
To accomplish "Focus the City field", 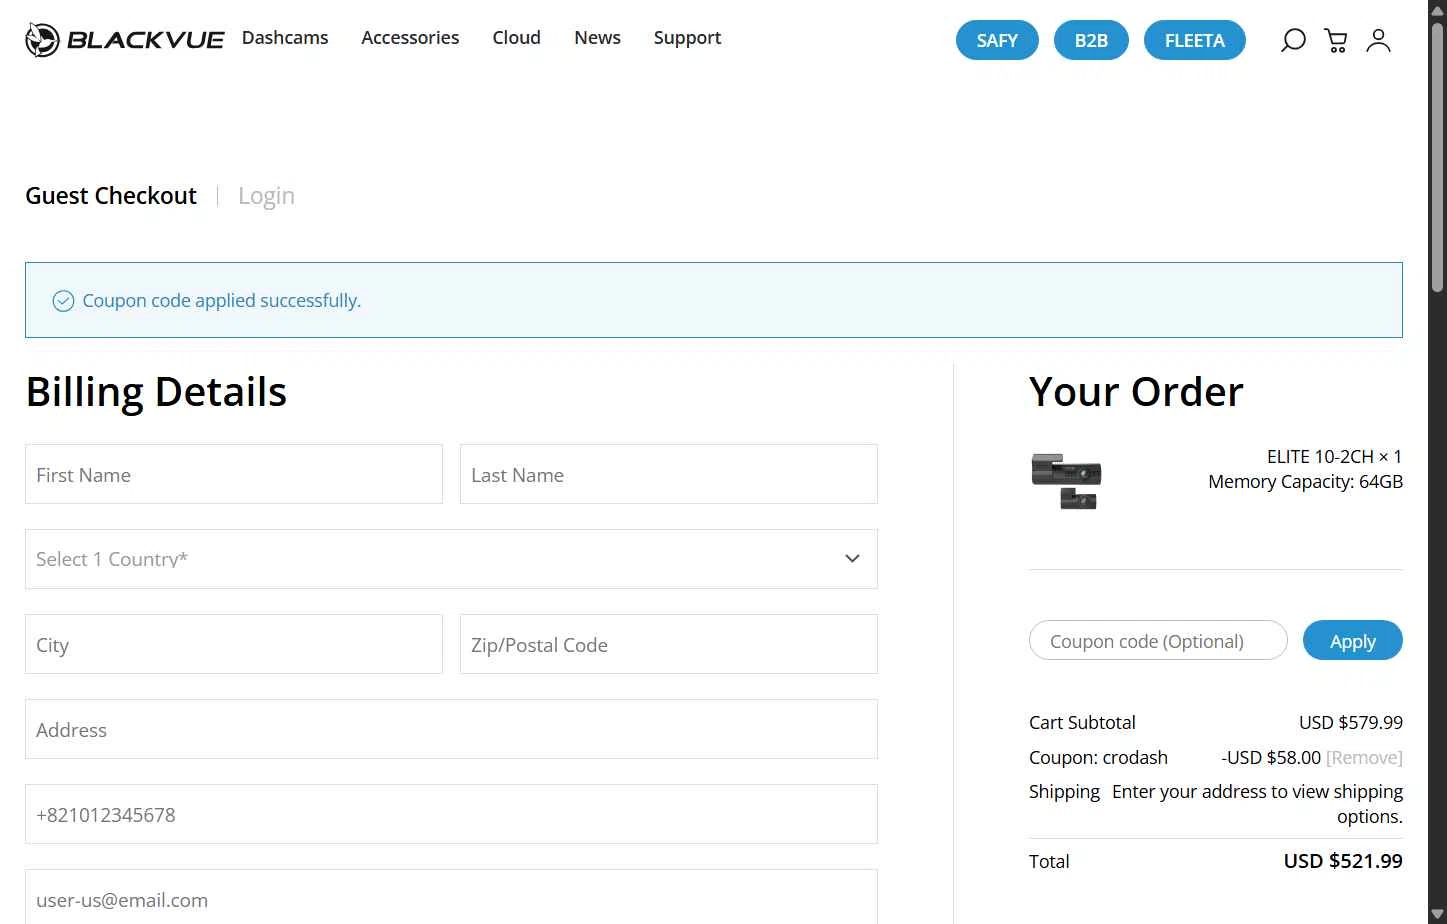I will [234, 644].
